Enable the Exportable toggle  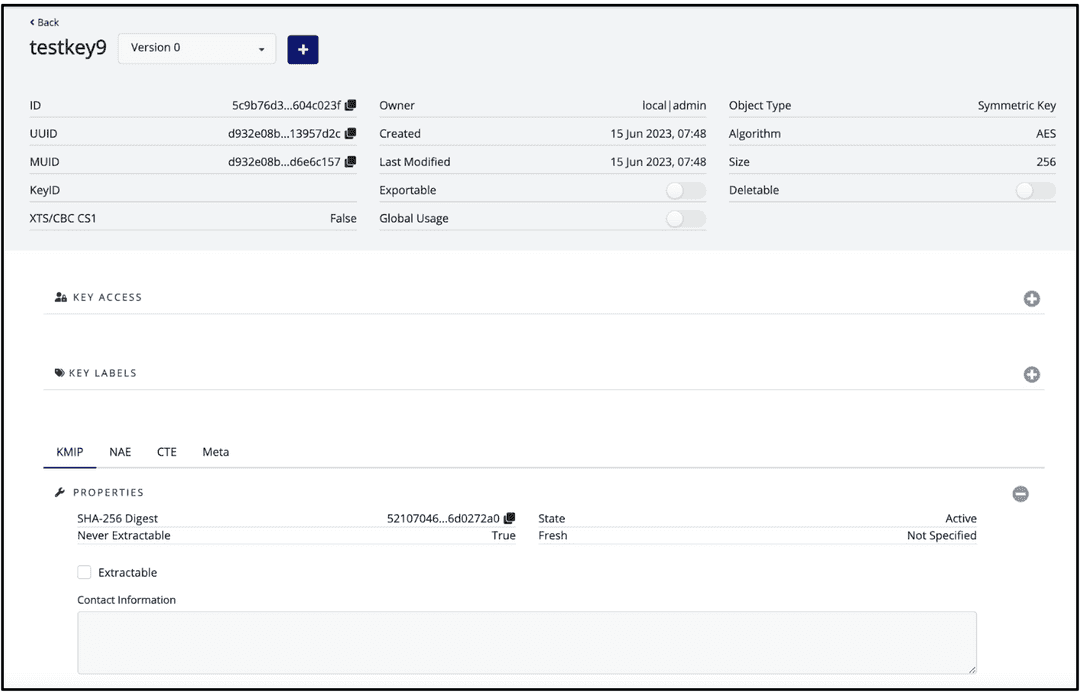click(x=686, y=190)
